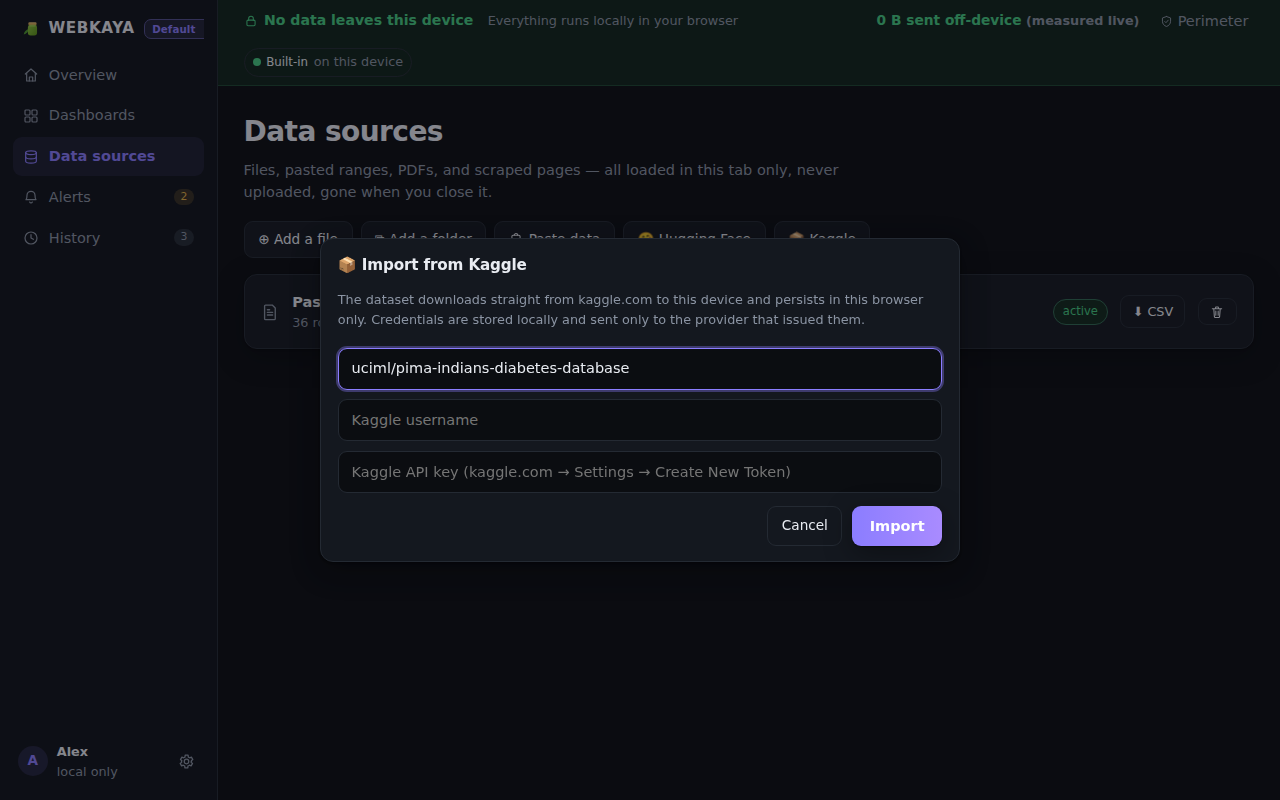Click the '0 B sent off-device' text

click(949, 20)
